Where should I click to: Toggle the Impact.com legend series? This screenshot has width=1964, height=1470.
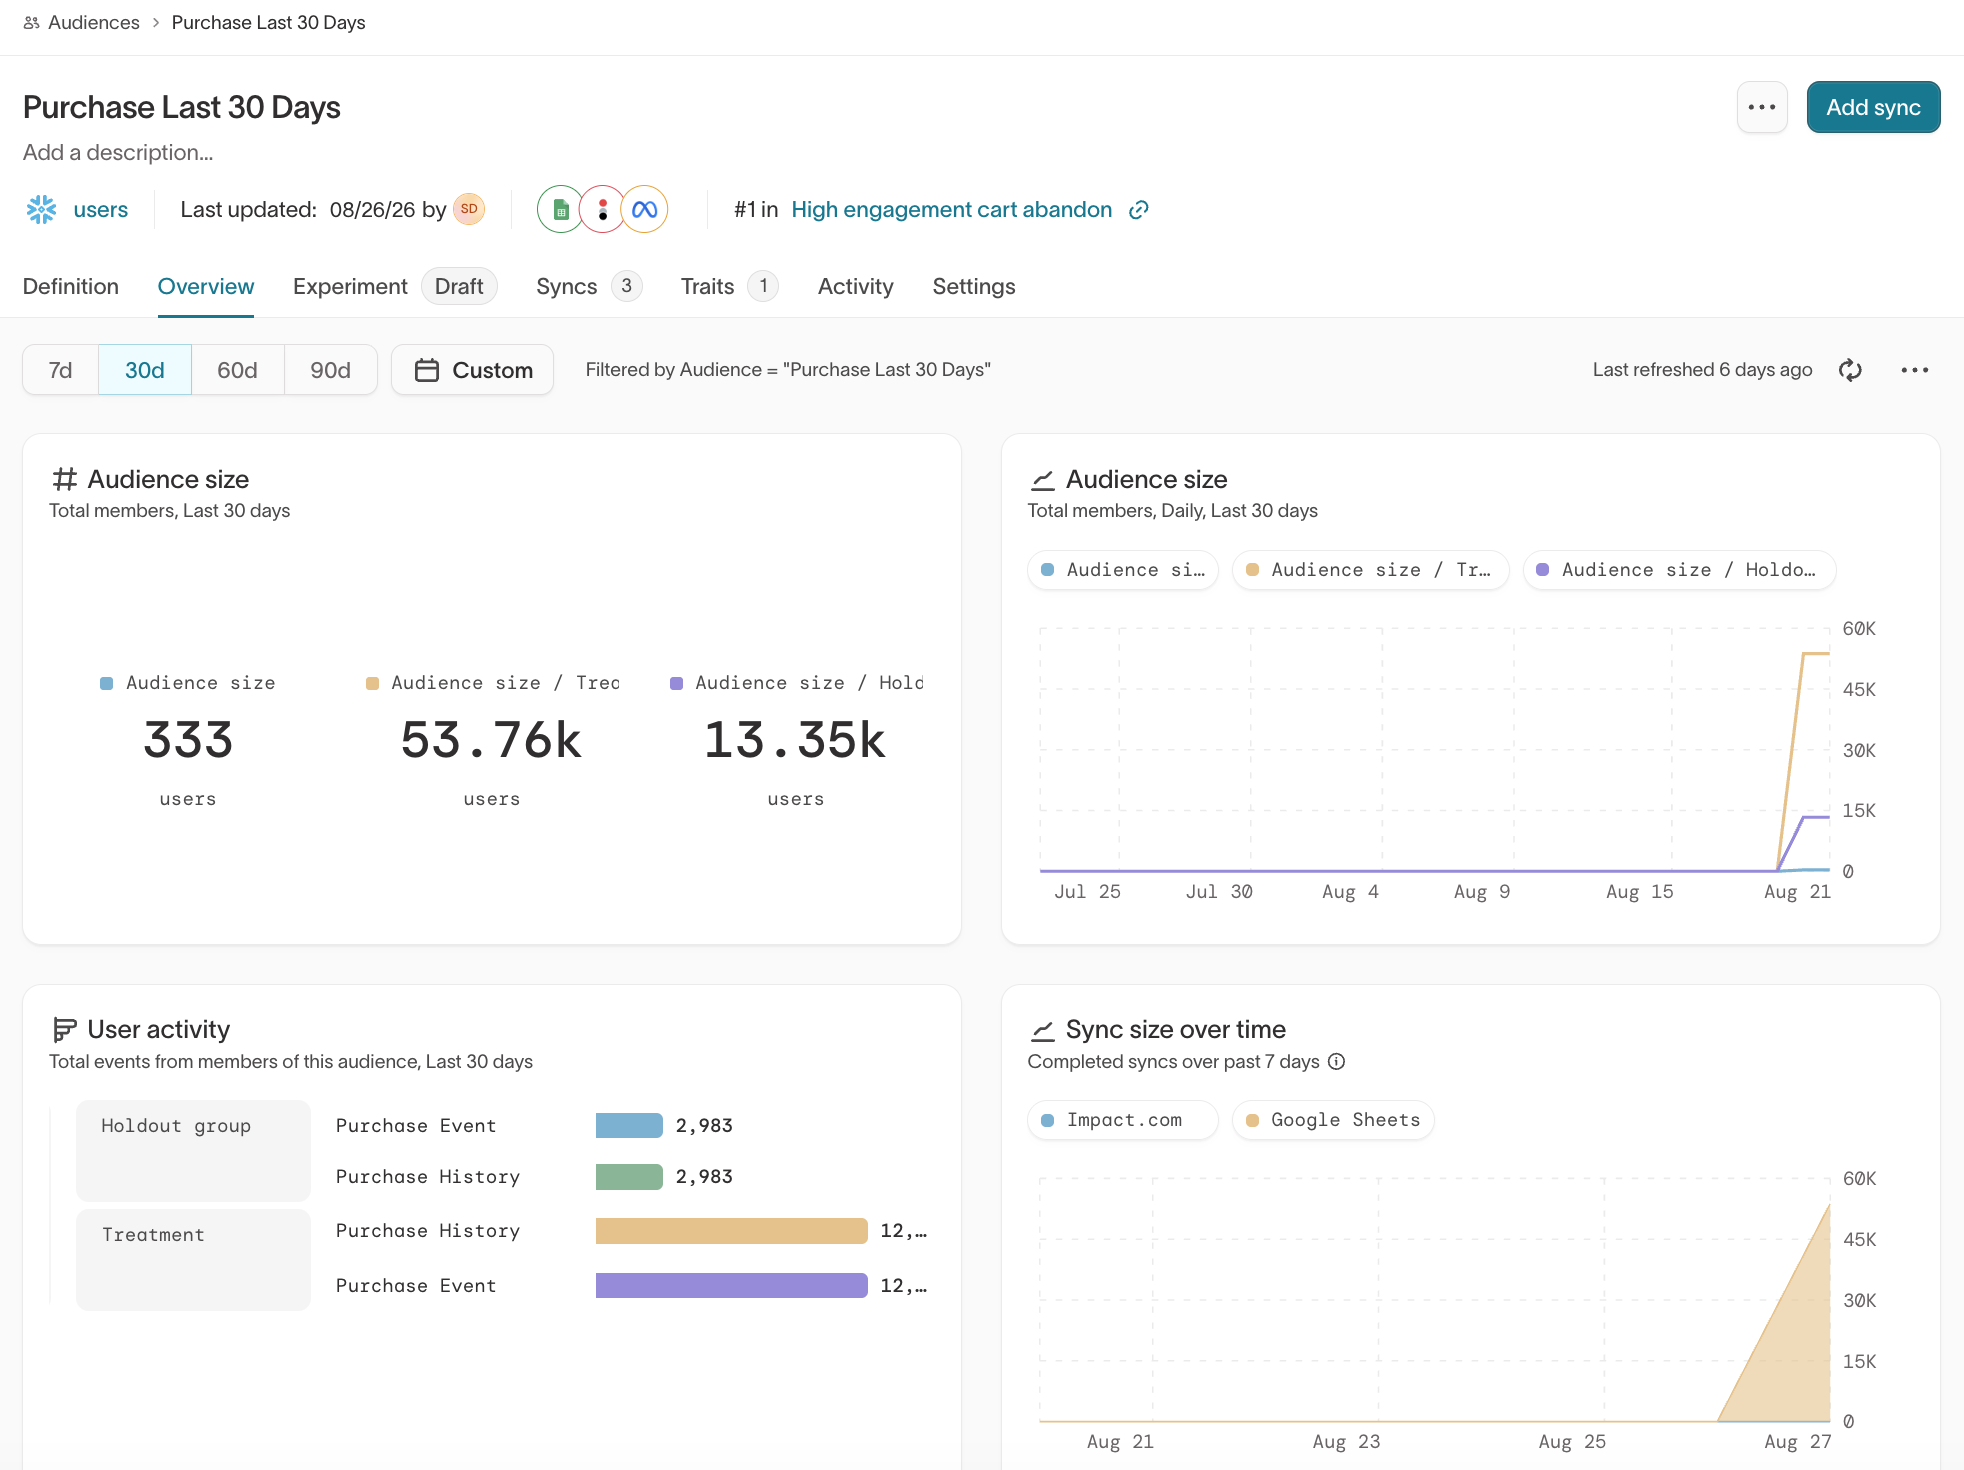(1123, 1120)
